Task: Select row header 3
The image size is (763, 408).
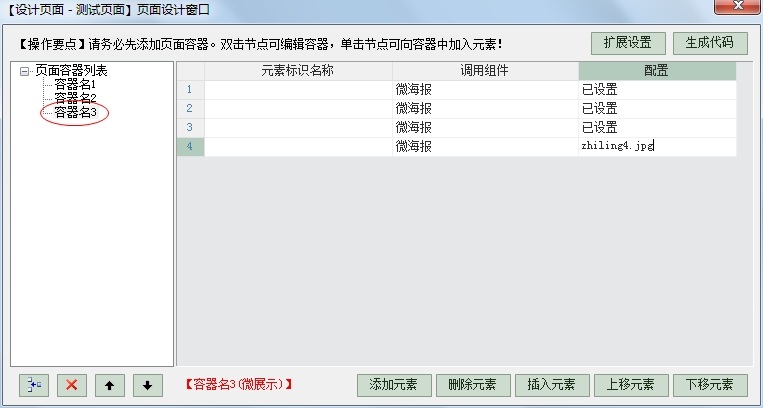Action: tap(190, 128)
